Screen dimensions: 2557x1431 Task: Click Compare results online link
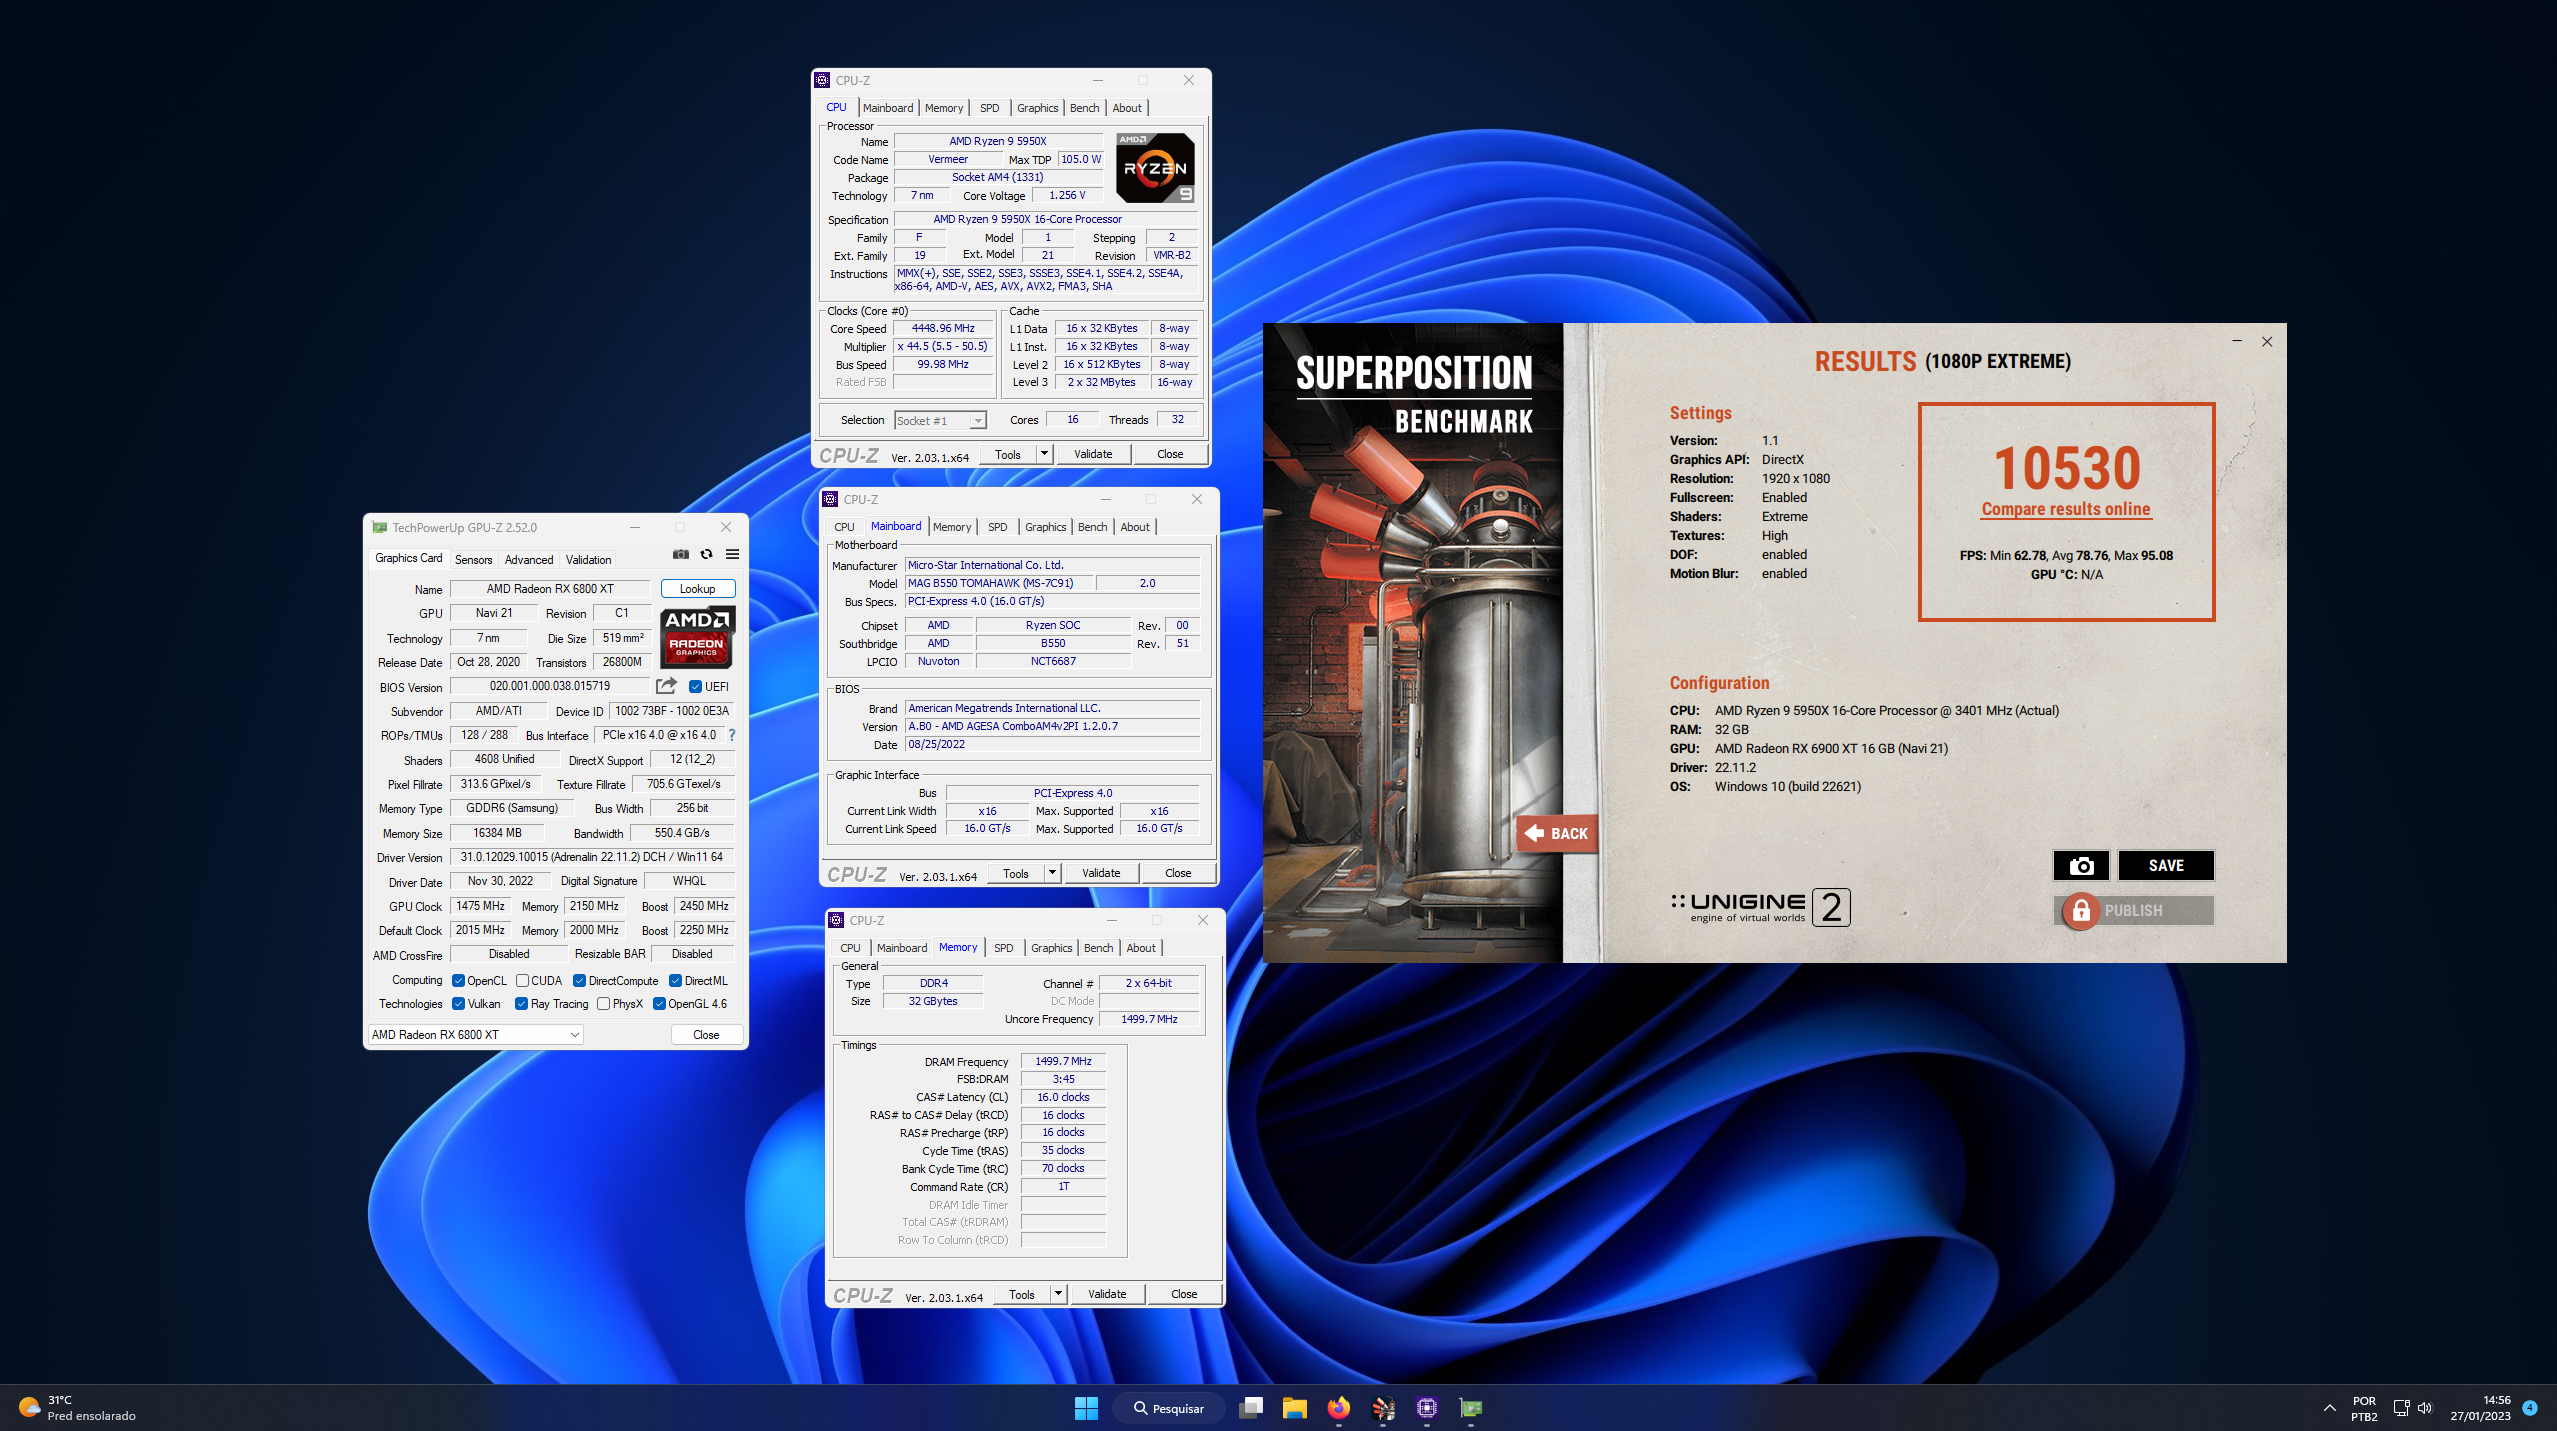point(2065,509)
